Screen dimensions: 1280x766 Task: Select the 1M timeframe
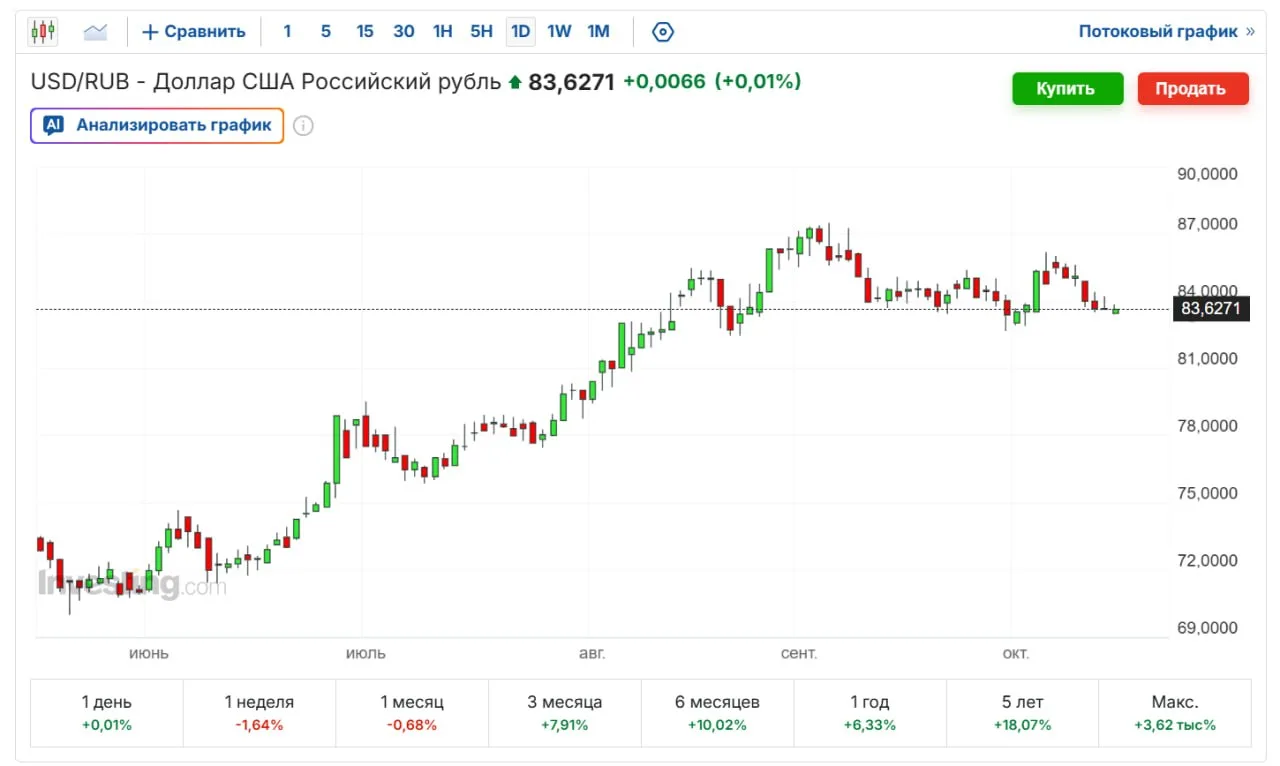click(598, 32)
